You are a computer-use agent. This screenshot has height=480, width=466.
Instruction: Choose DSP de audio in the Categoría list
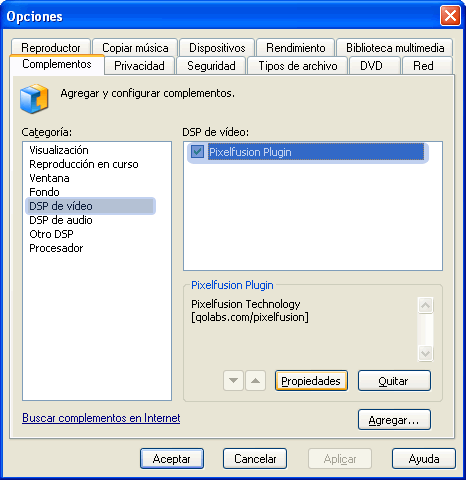[61, 220]
